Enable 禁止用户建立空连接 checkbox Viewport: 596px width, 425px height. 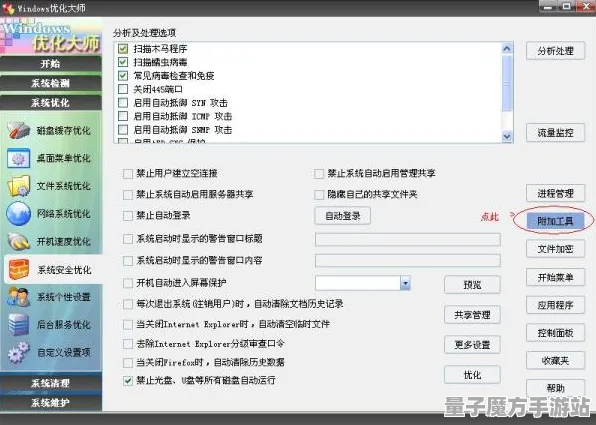(x=128, y=174)
